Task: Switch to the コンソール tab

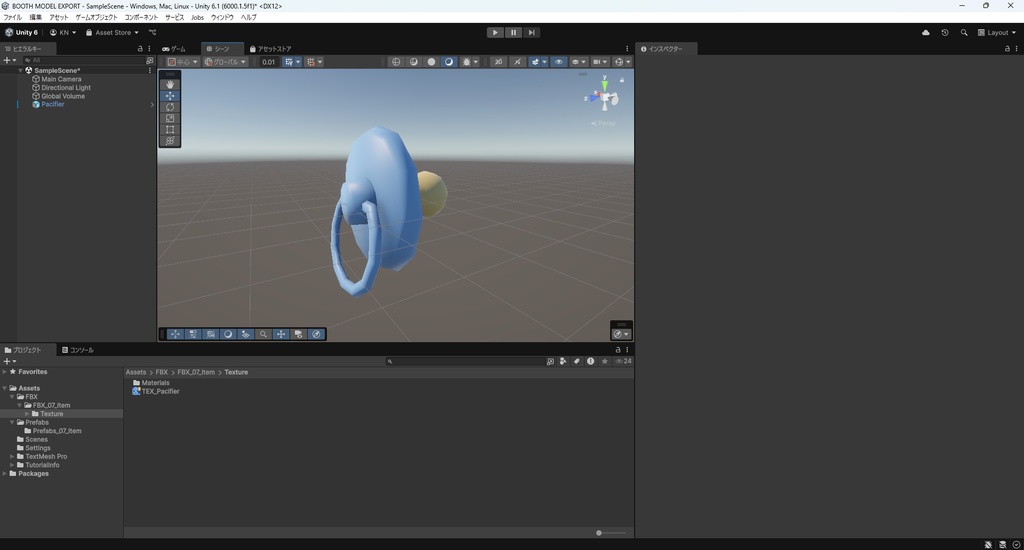Action: pyautogui.click(x=78, y=350)
